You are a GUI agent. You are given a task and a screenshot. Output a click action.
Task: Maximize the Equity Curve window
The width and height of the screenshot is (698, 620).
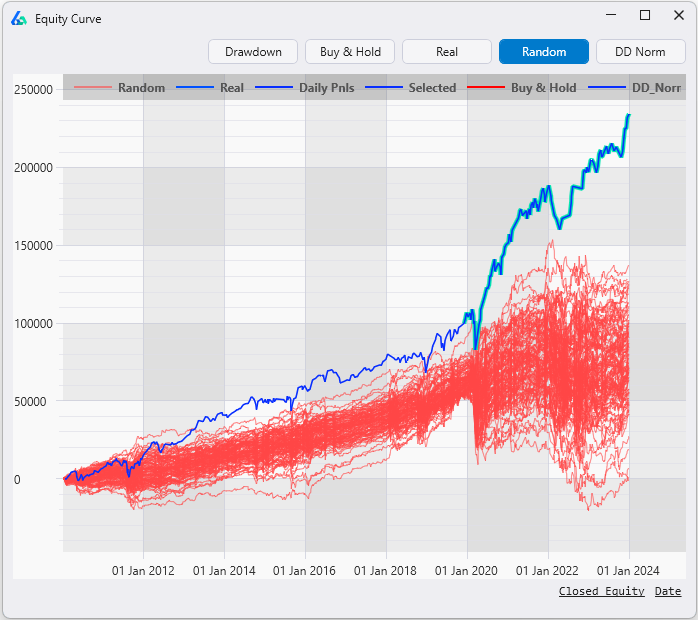coord(645,15)
